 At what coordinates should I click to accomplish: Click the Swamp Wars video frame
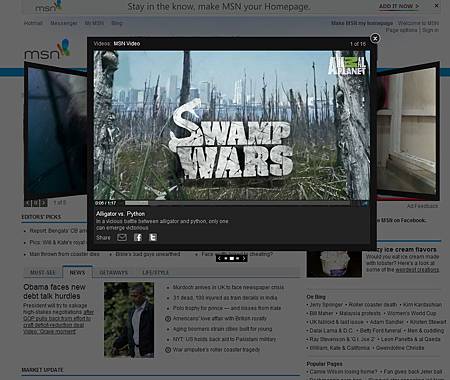(232, 125)
